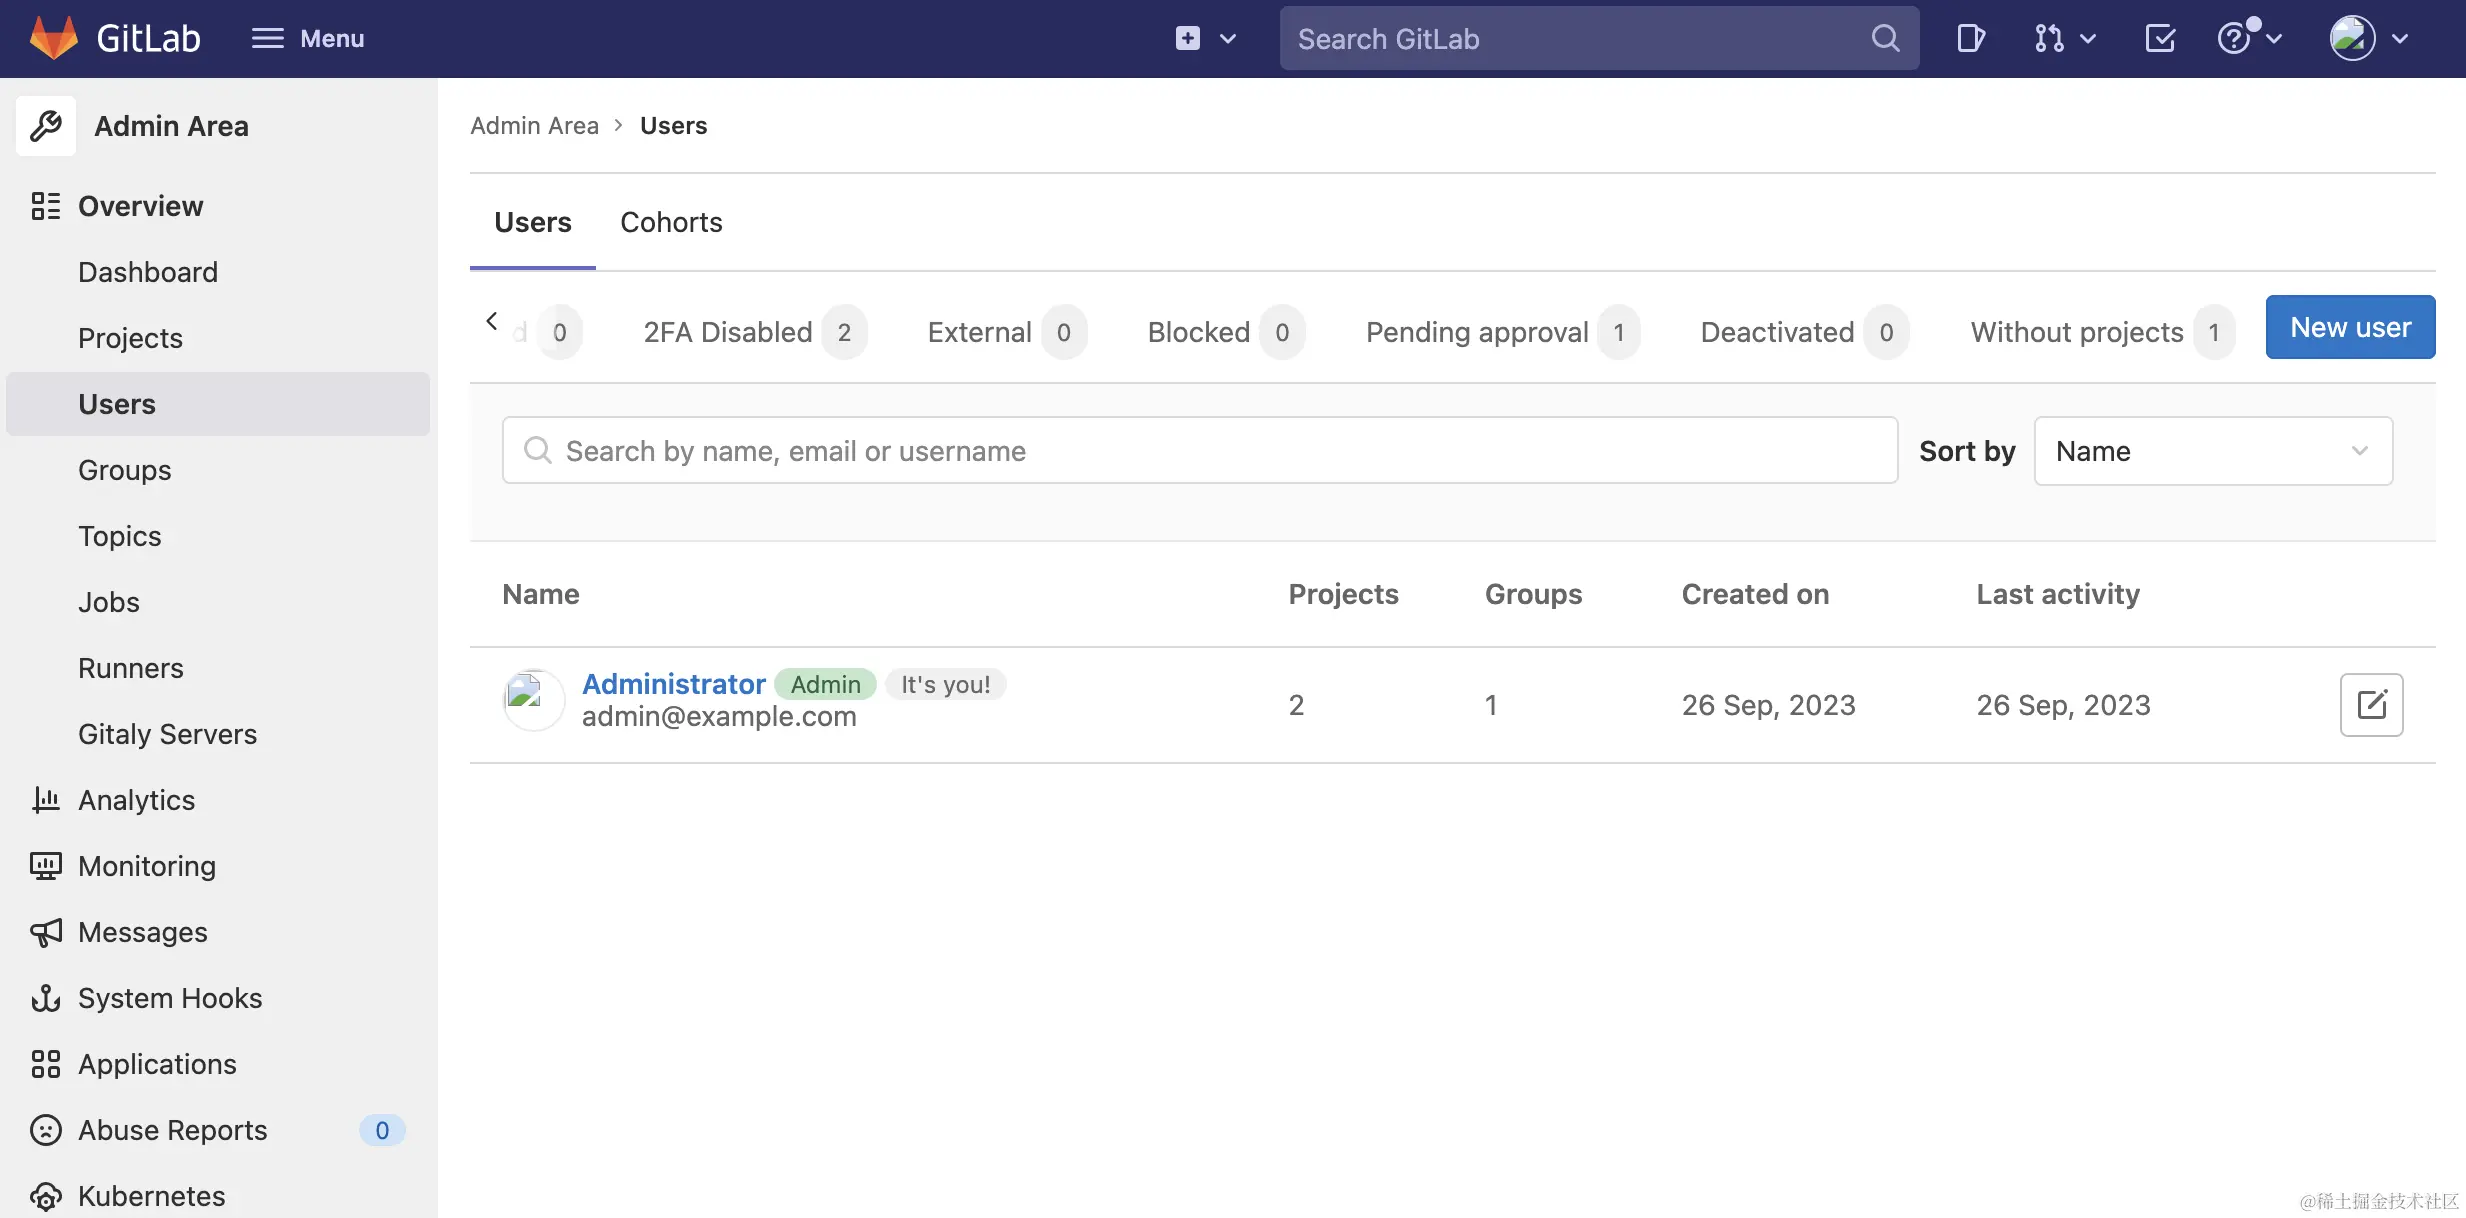The width and height of the screenshot is (2466, 1218).
Task: Click the Admin Area wrench icon
Action: pyautogui.click(x=46, y=126)
